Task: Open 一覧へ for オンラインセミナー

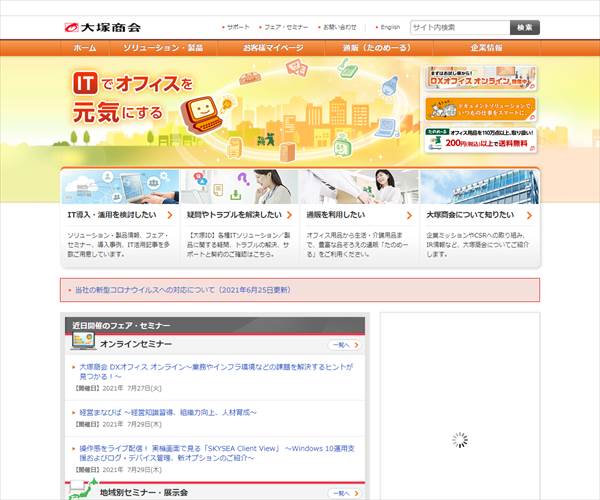Action: click(x=344, y=345)
